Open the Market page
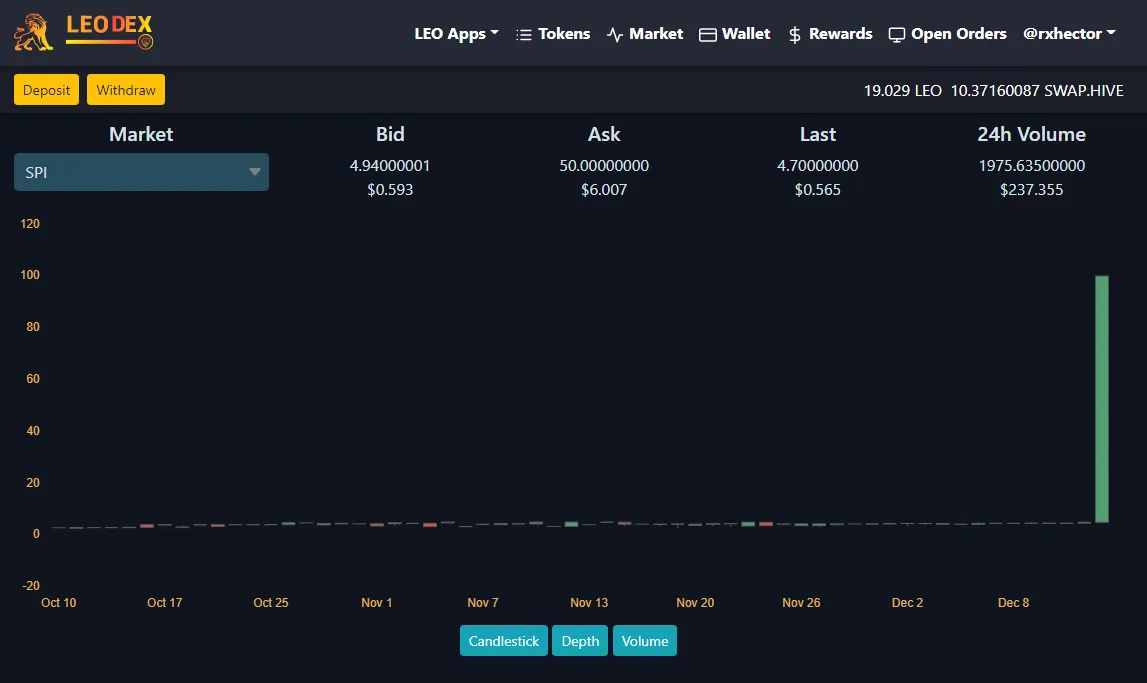This screenshot has height=683, width=1147. coord(655,34)
